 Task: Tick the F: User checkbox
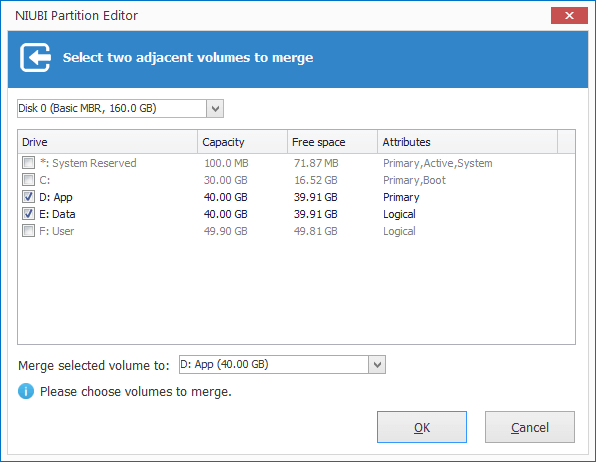(x=29, y=231)
